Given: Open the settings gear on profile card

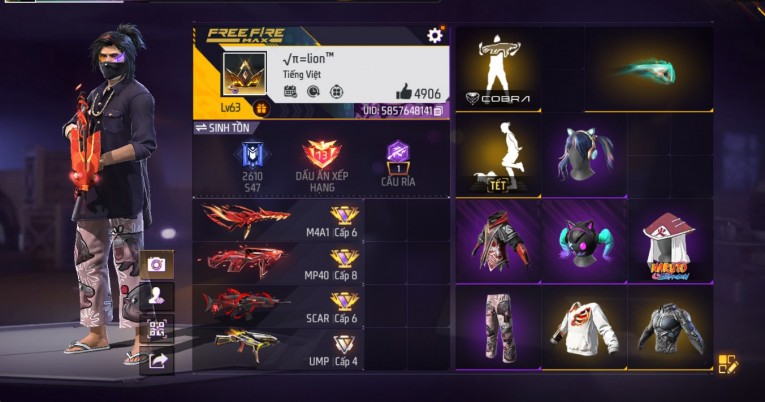Looking at the screenshot, I should [x=434, y=35].
